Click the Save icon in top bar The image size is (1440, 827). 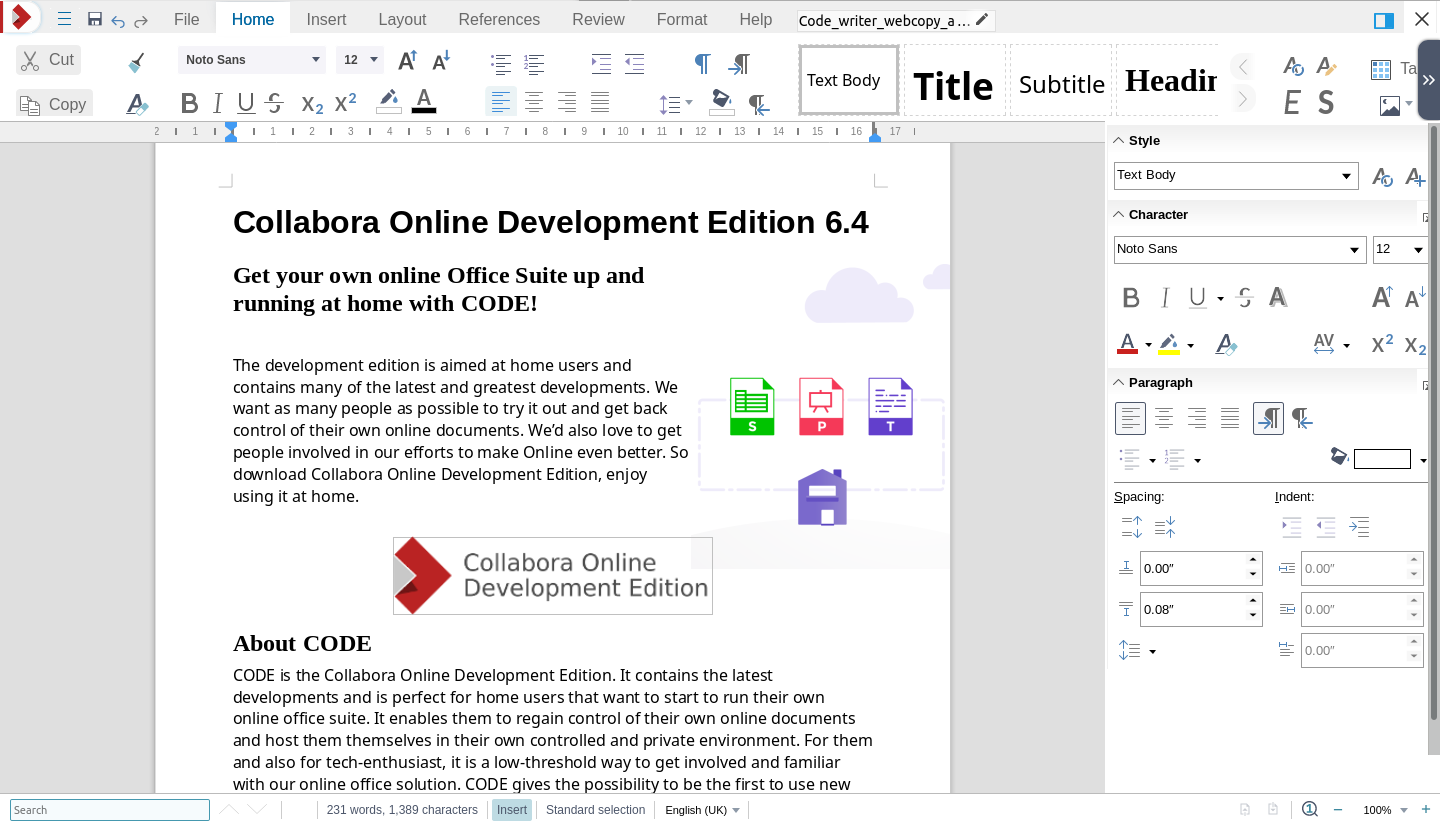tap(95, 20)
